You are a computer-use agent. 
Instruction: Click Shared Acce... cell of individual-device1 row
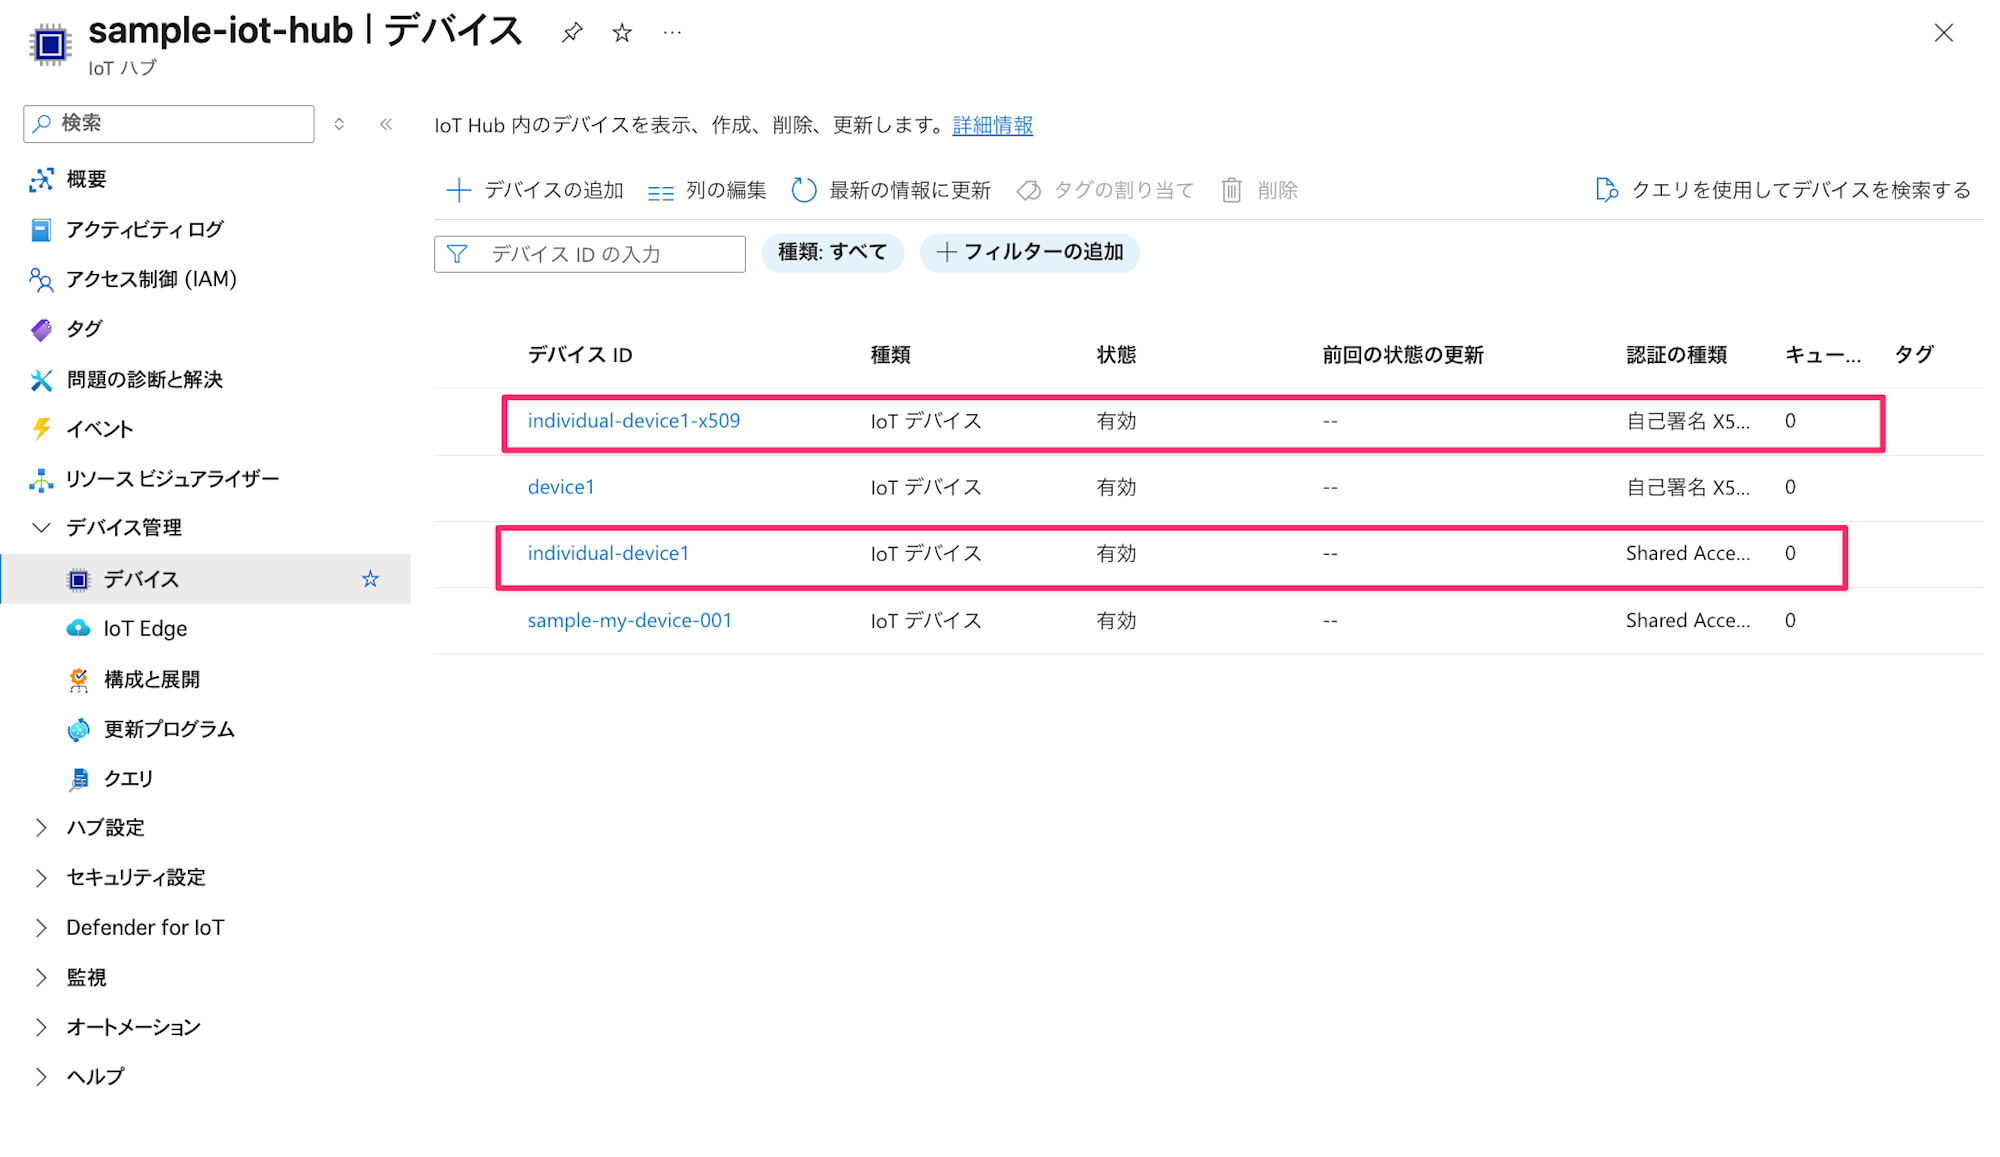[x=1688, y=553]
